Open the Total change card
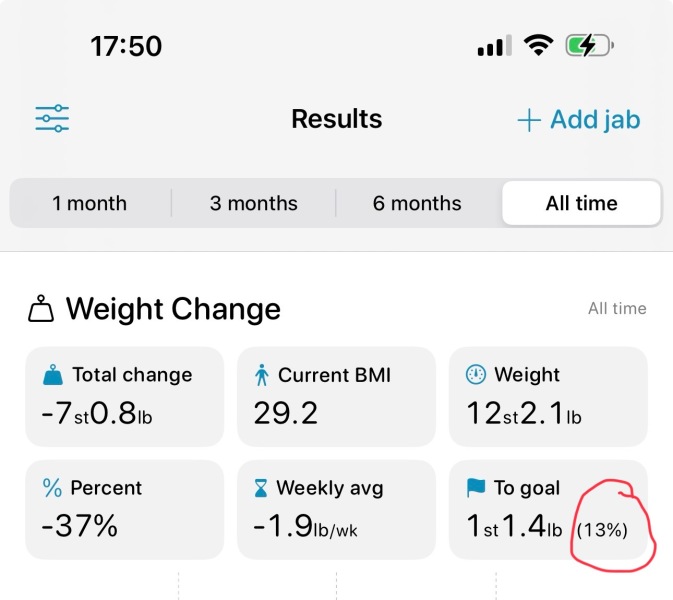The image size is (673, 600). point(124,396)
